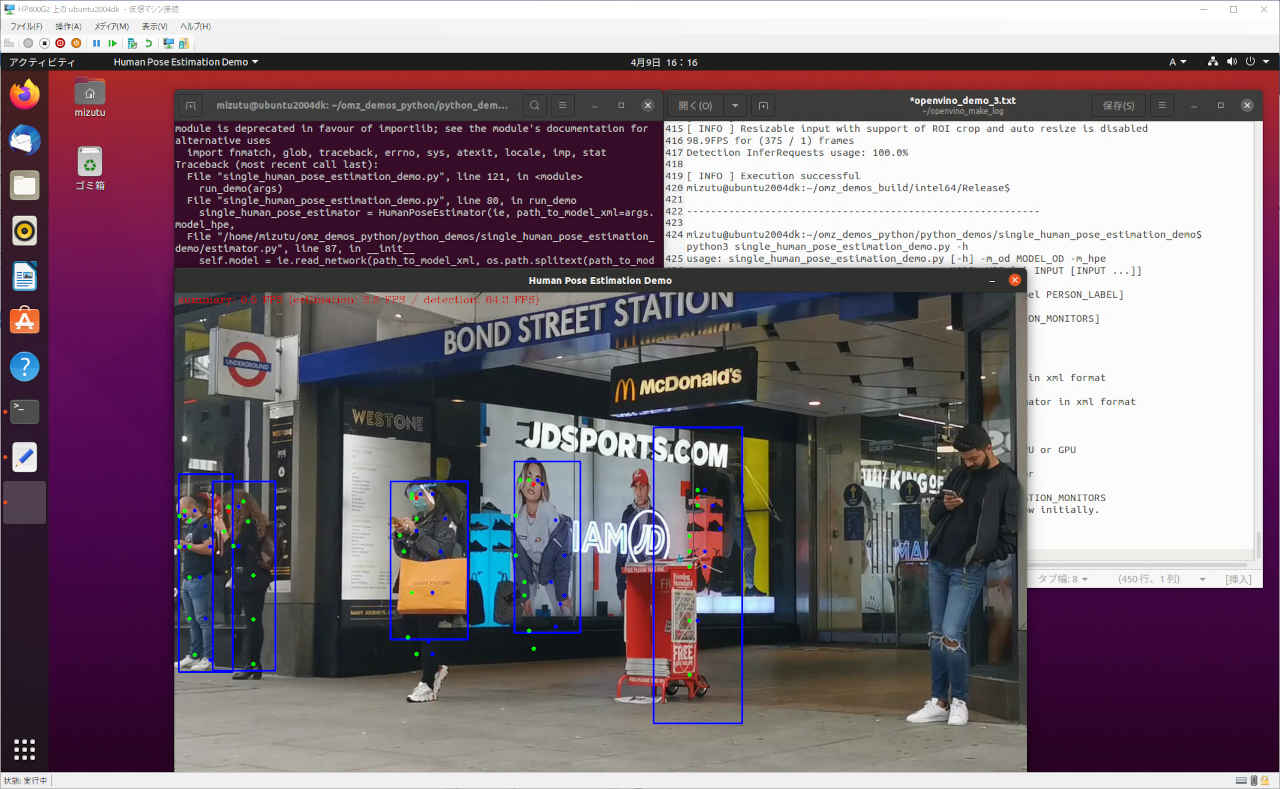Turn off VM with black square icon
The image size is (1280, 789).
tap(44, 43)
